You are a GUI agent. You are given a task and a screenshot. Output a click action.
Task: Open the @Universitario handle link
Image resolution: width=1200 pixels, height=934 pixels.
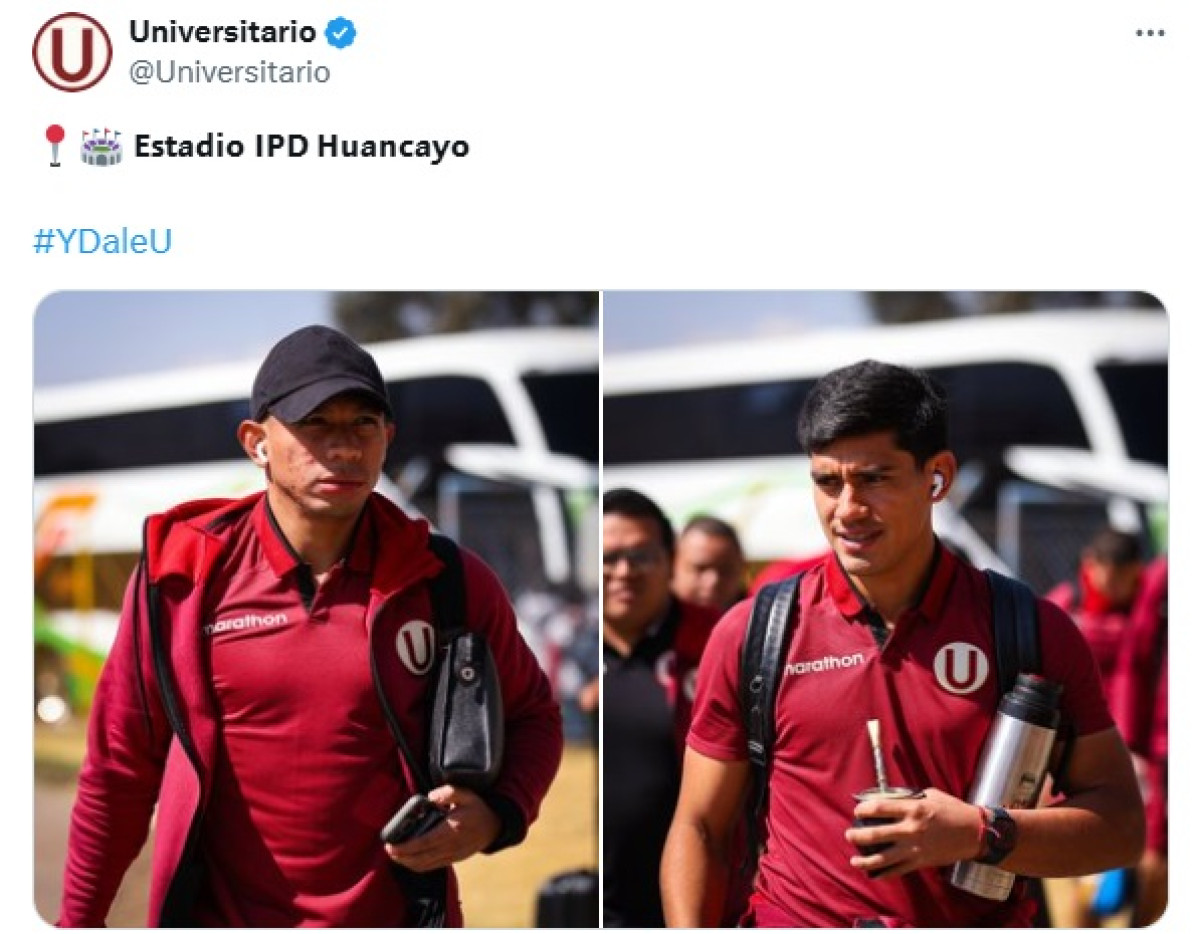[x=229, y=72]
